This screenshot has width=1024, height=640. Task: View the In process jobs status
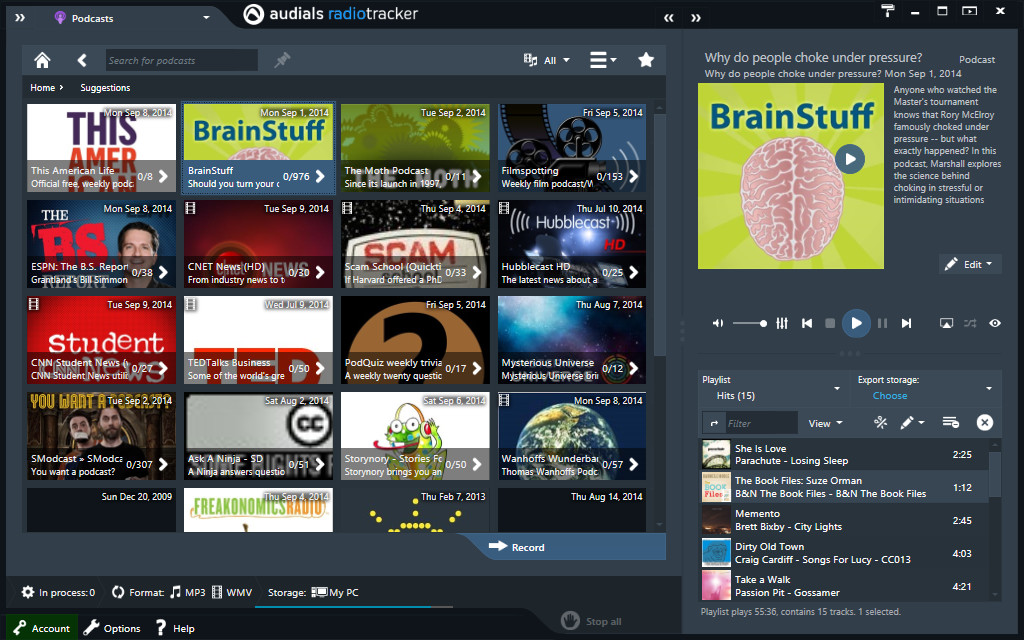click(58, 592)
